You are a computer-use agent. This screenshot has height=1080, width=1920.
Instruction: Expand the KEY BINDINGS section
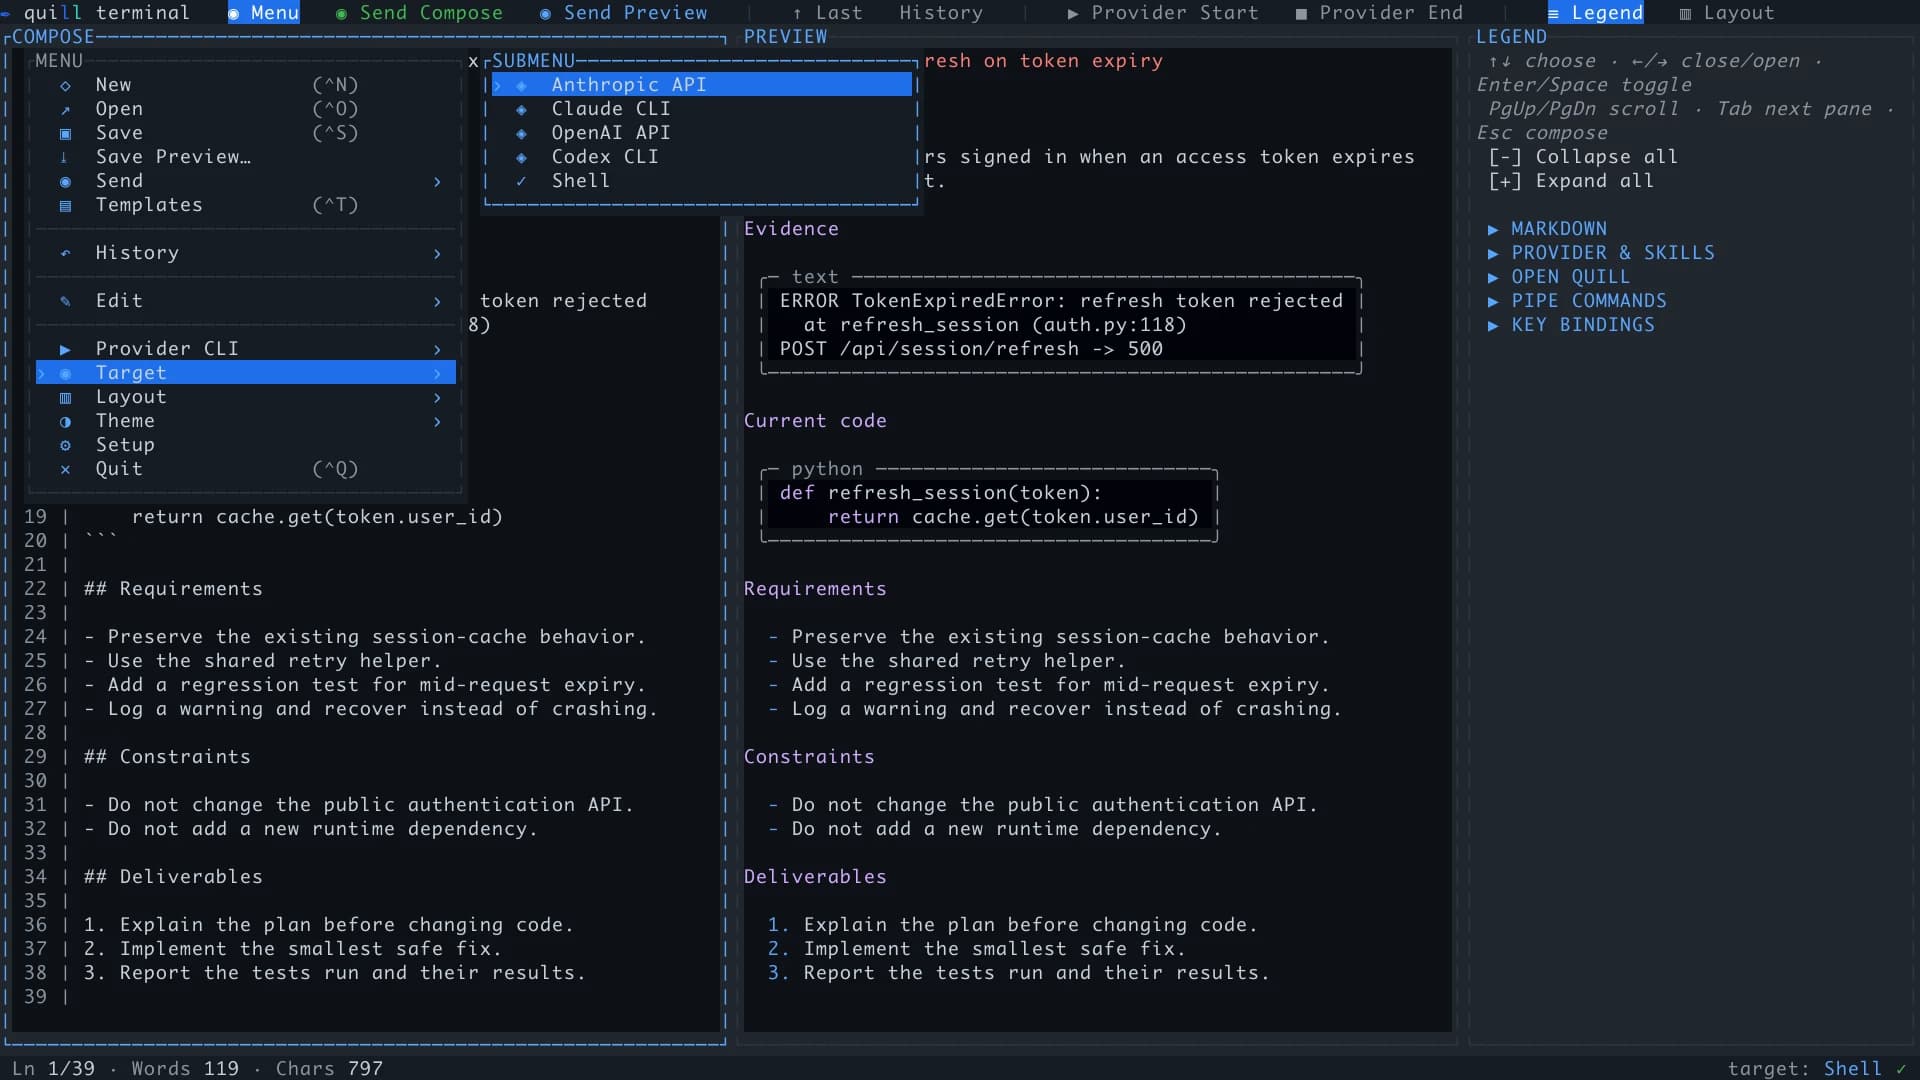(x=1571, y=325)
